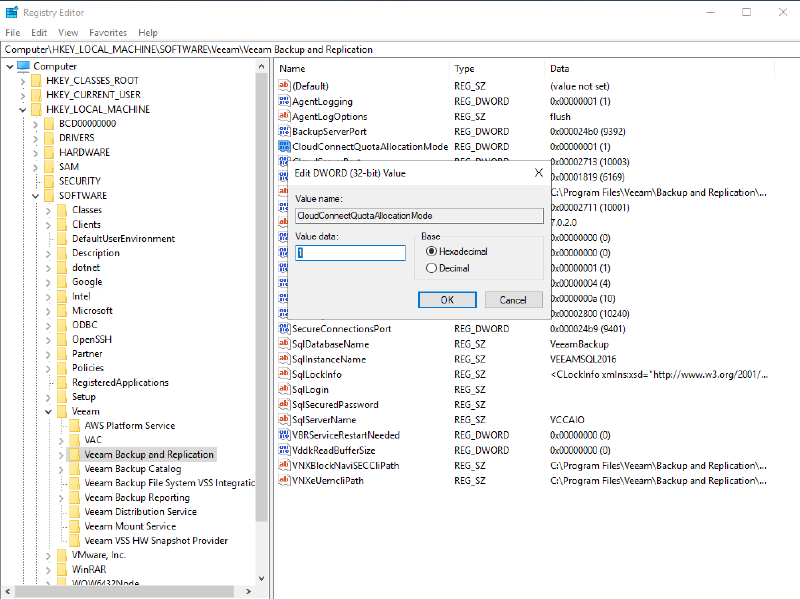This screenshot has height=599, width=800.
Task: Confirm the DWORD edit with OK
Action: click(x=447, y=300)
